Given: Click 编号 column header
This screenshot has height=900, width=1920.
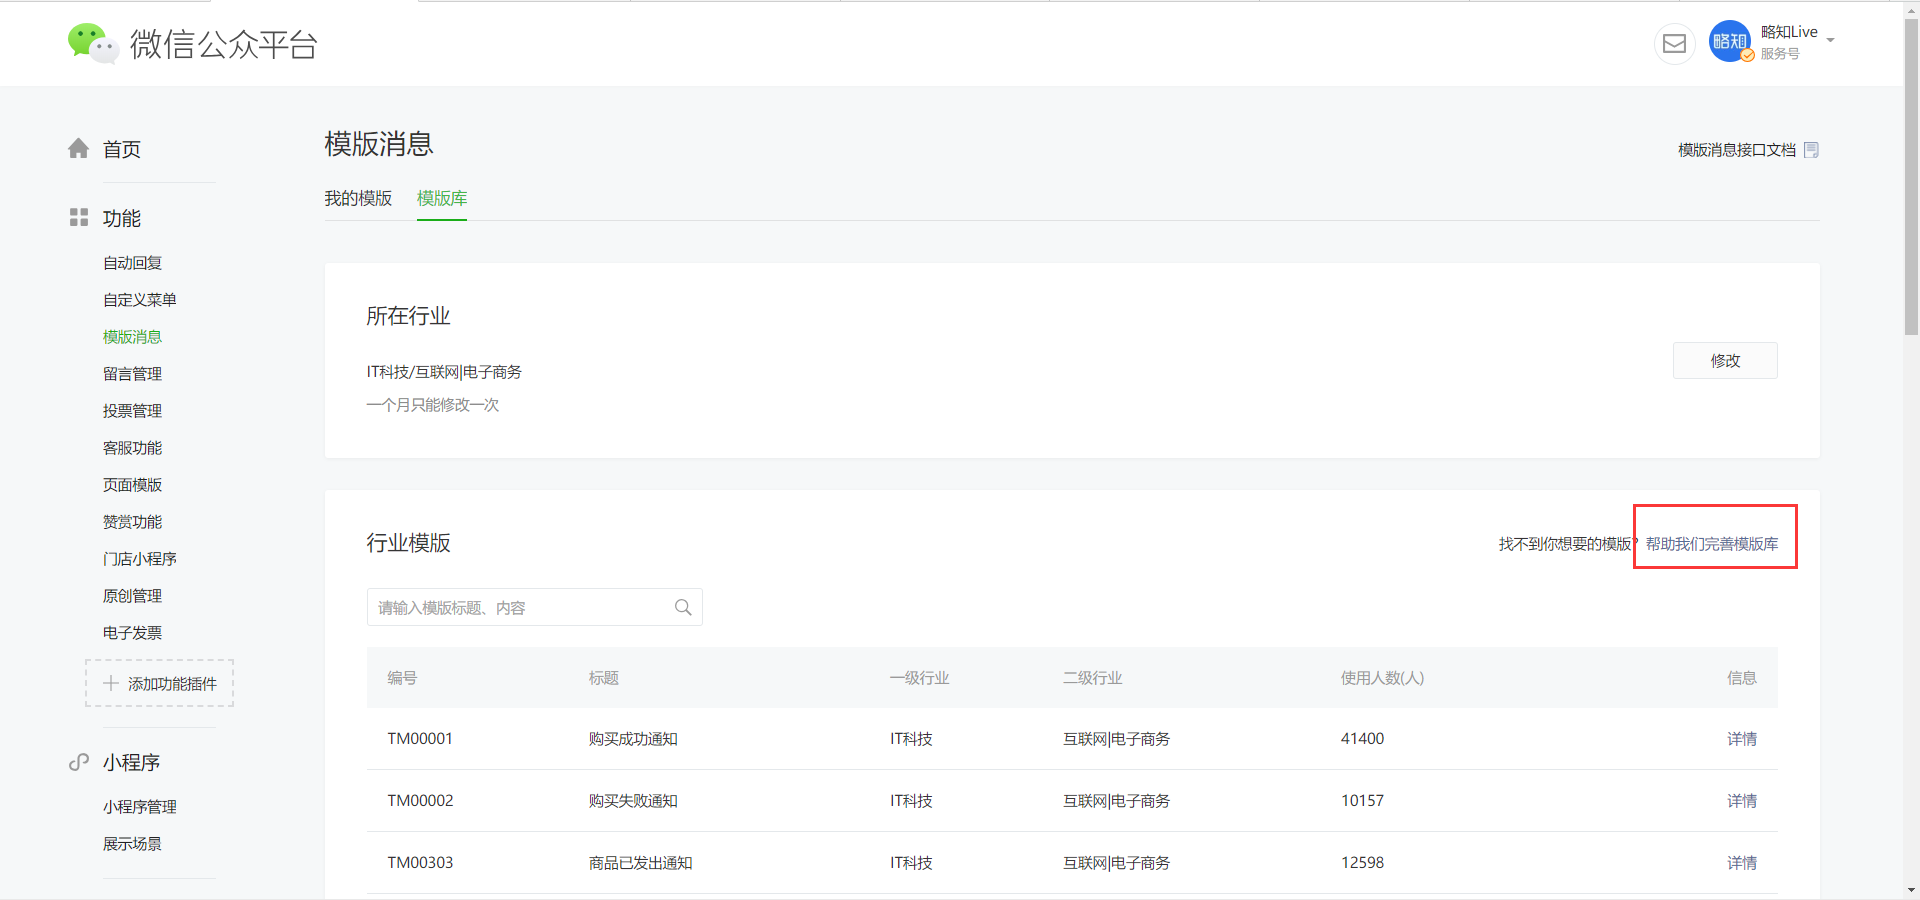Looking at the screenshot, I should pyautogui.click(x=402, y=678).
